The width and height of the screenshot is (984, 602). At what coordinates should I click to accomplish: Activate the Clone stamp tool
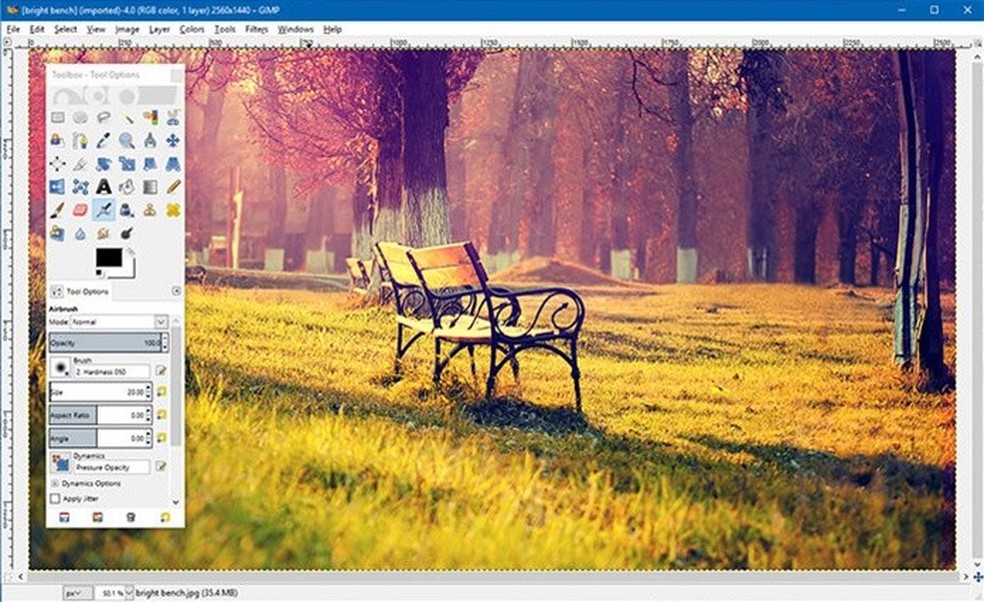tap(151, 209)
